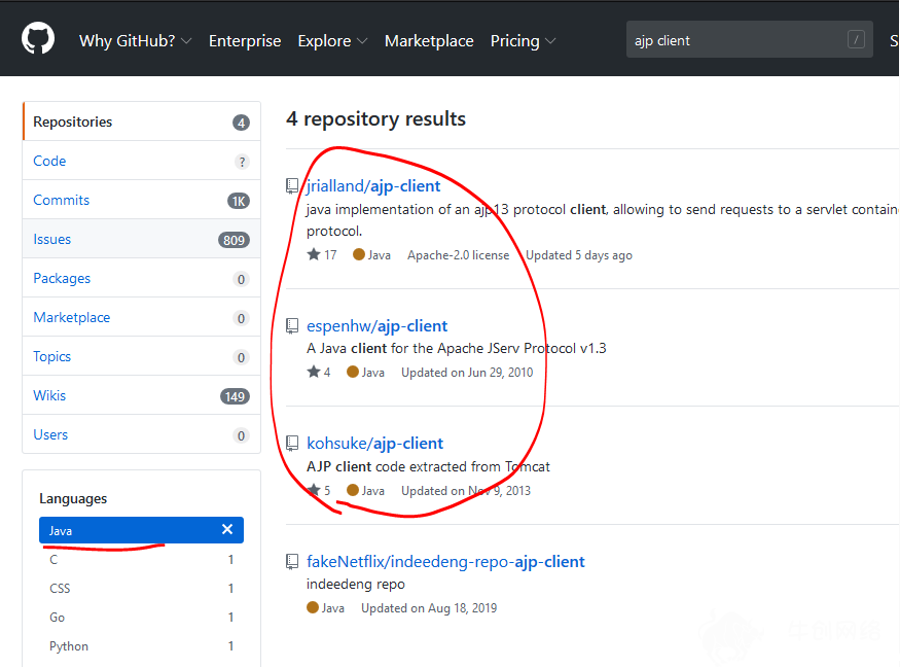The image size is (900, 667).
Task: Select the active Java language filter
Action: 141,530
